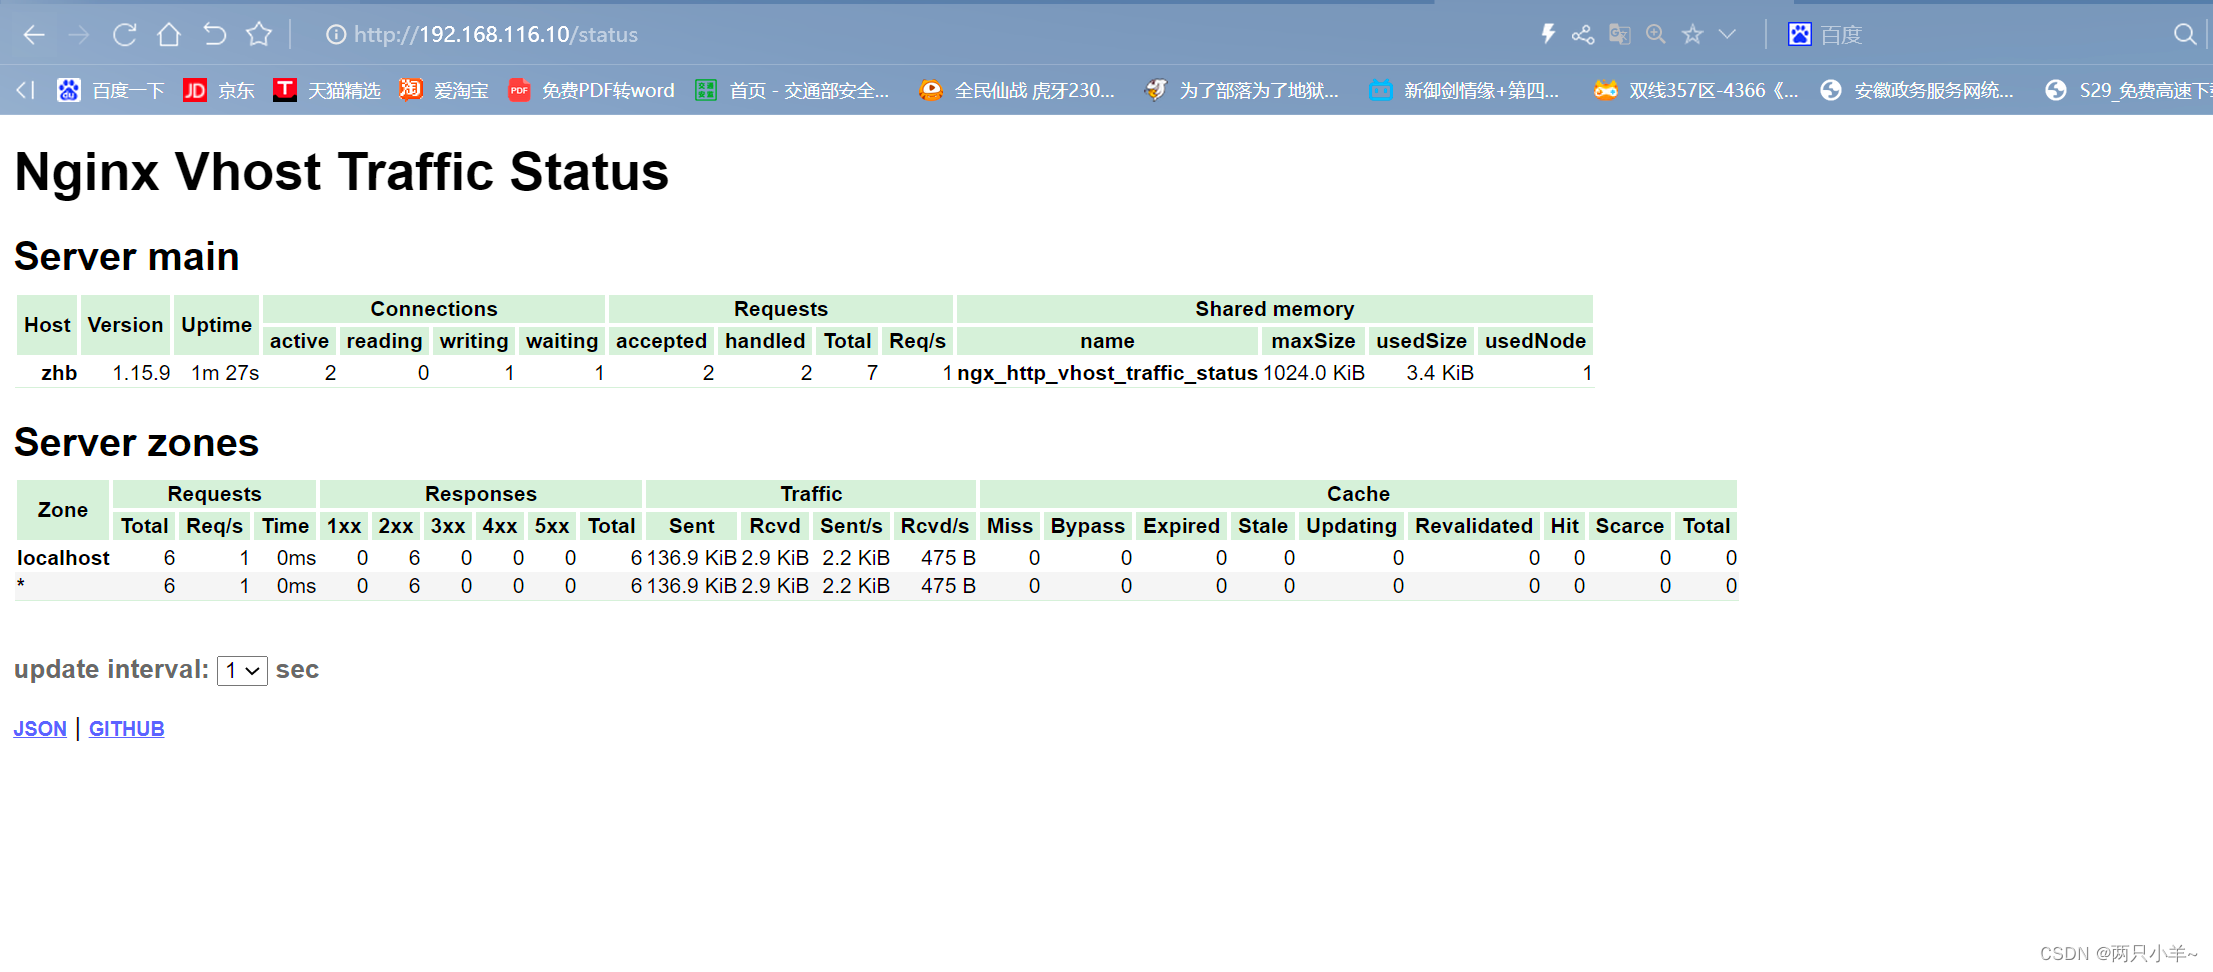2213x972 pixels.
Task: Open the JSON link
Action: [x=40, y=729]
